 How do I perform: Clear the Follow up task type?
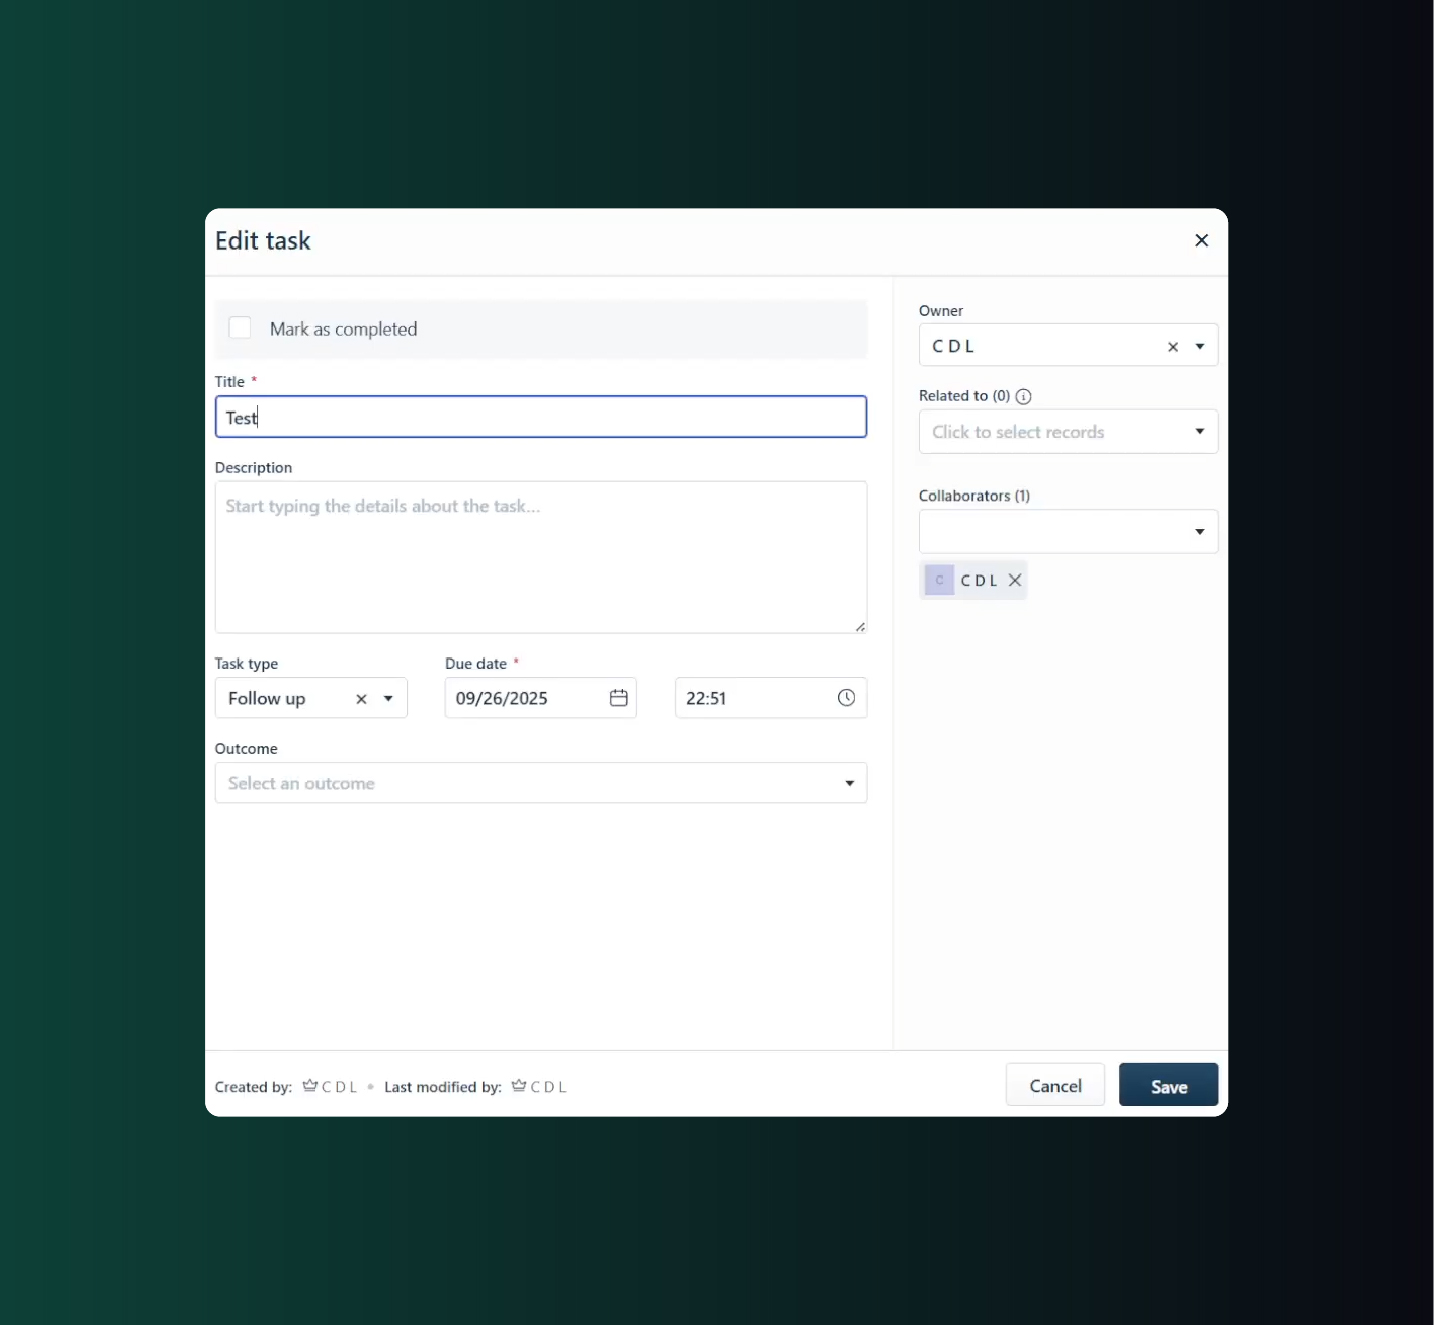361,698
